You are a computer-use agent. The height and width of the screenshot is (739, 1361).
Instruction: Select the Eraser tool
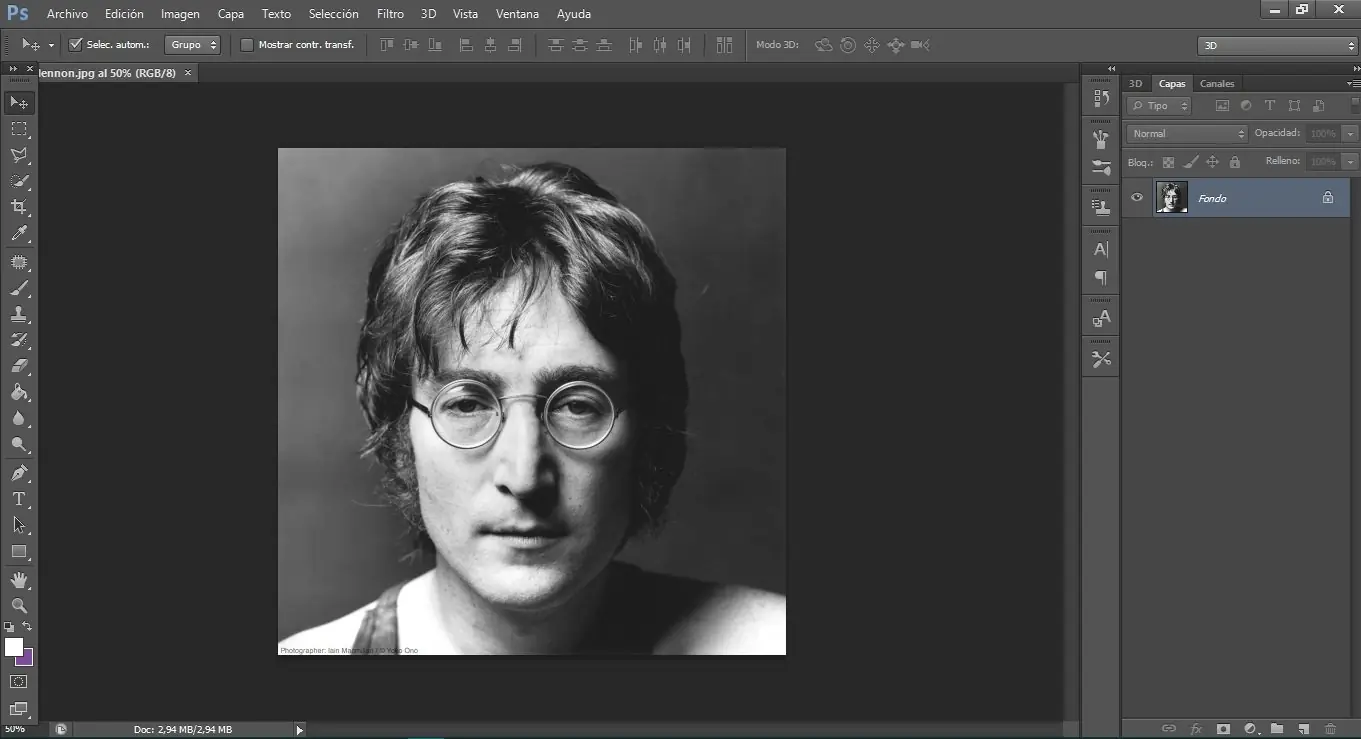[x=18, y=365]
